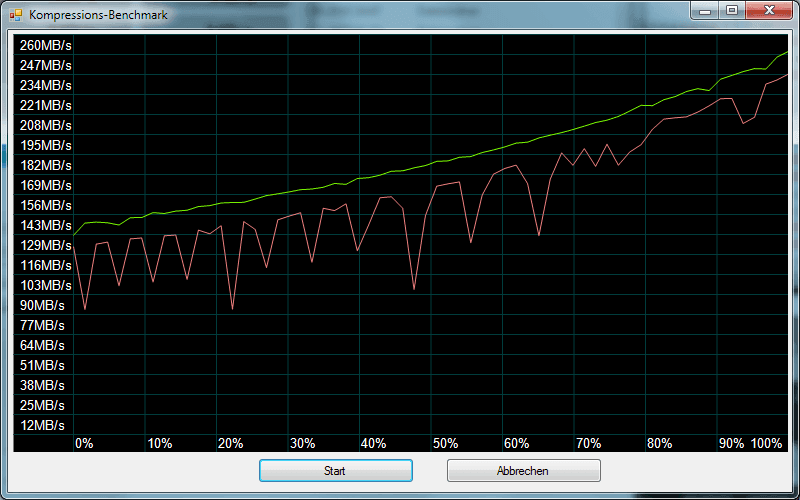Click the 260MB/s axis label

pos(45,46)
